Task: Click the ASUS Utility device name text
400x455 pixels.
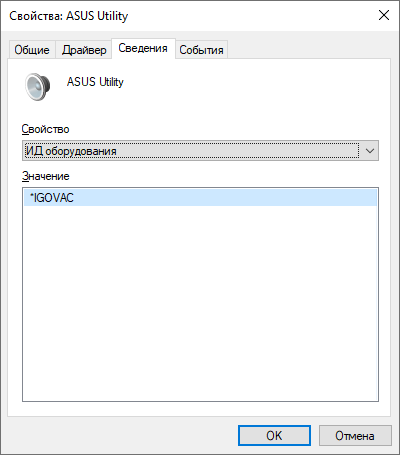Action: click(95, 82)
